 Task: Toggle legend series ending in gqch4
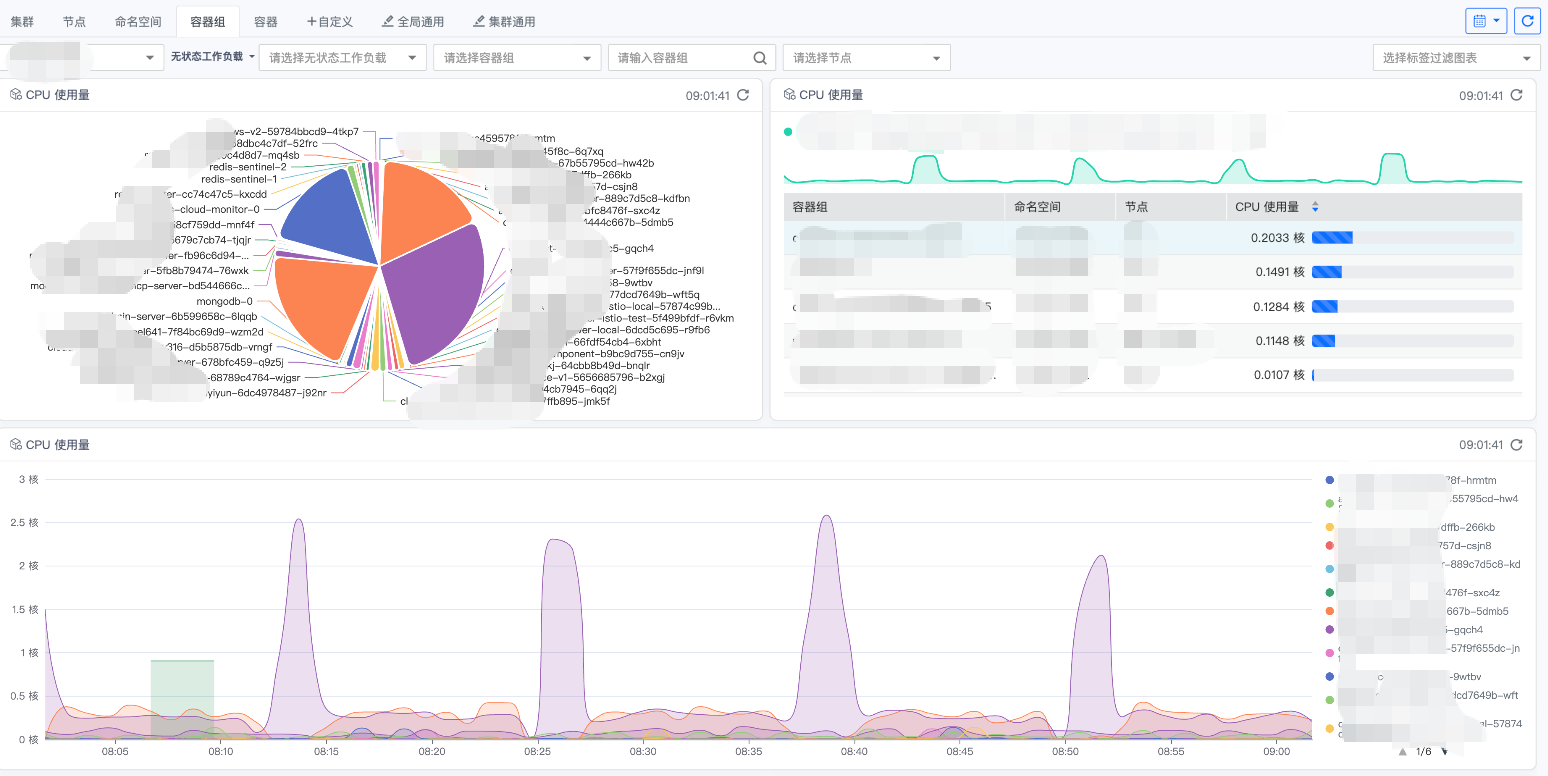click(1330, 630)
